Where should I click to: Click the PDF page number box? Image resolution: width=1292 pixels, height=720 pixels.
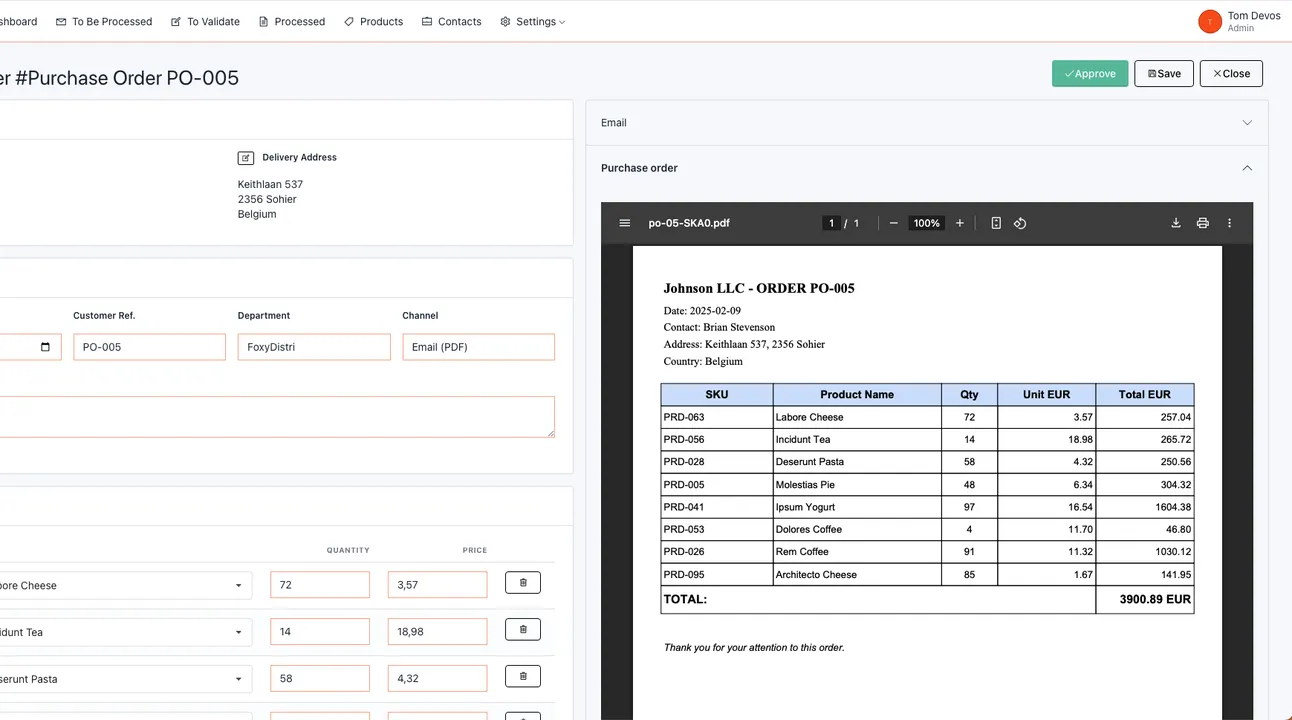tap(831, 223)
